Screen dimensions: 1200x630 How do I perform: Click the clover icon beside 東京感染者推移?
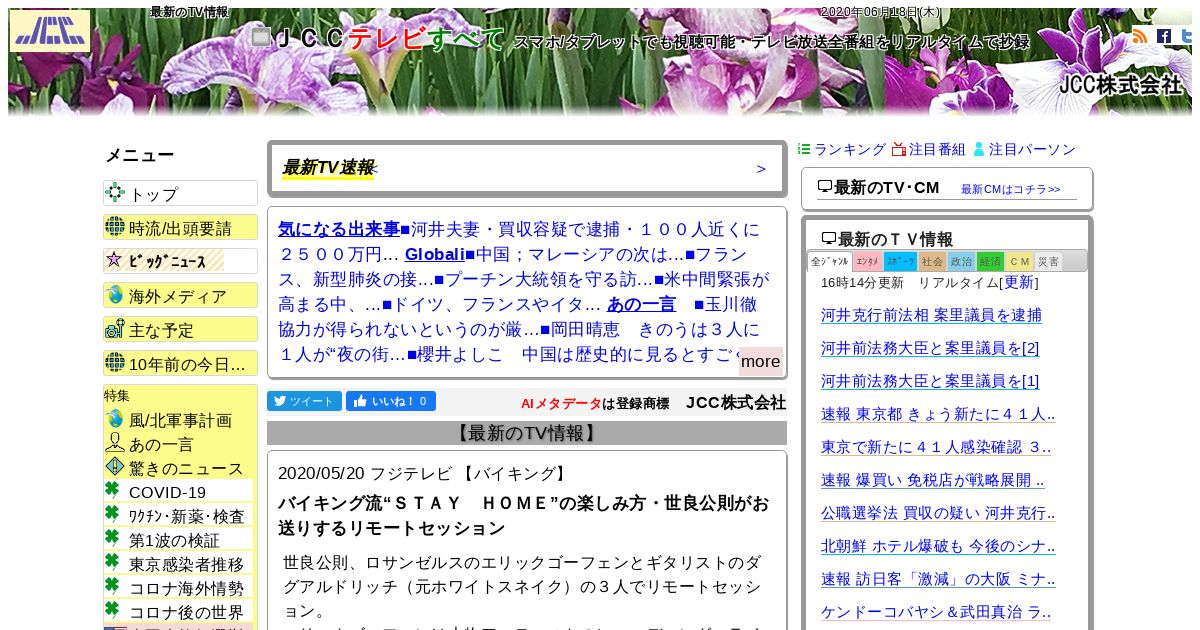tap(112, 561)
